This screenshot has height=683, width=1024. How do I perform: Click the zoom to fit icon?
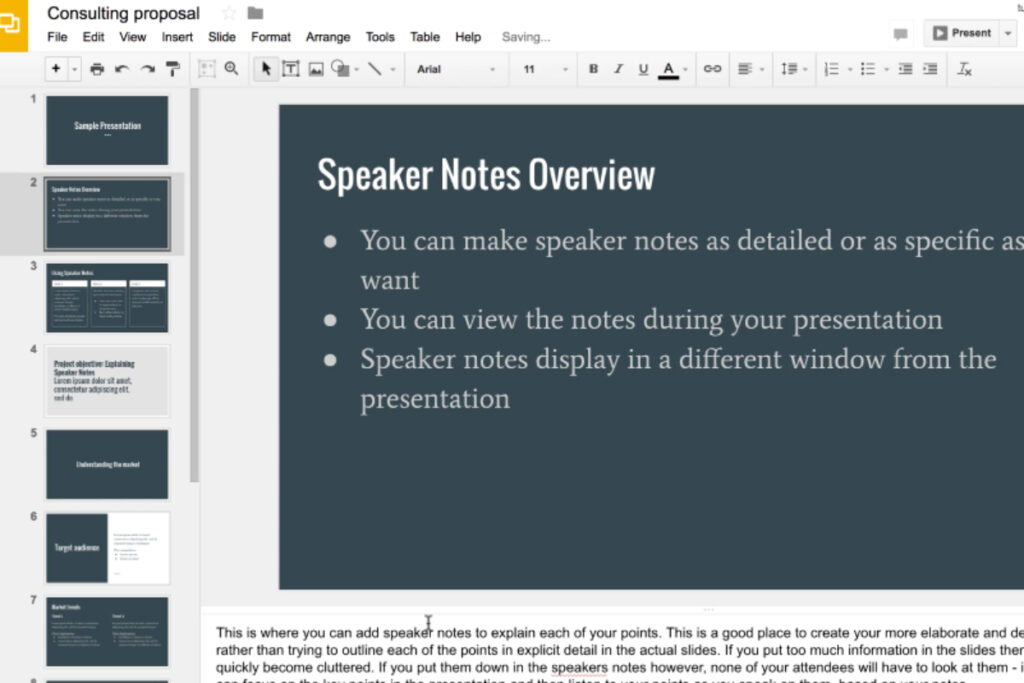[x=206, y=69]
